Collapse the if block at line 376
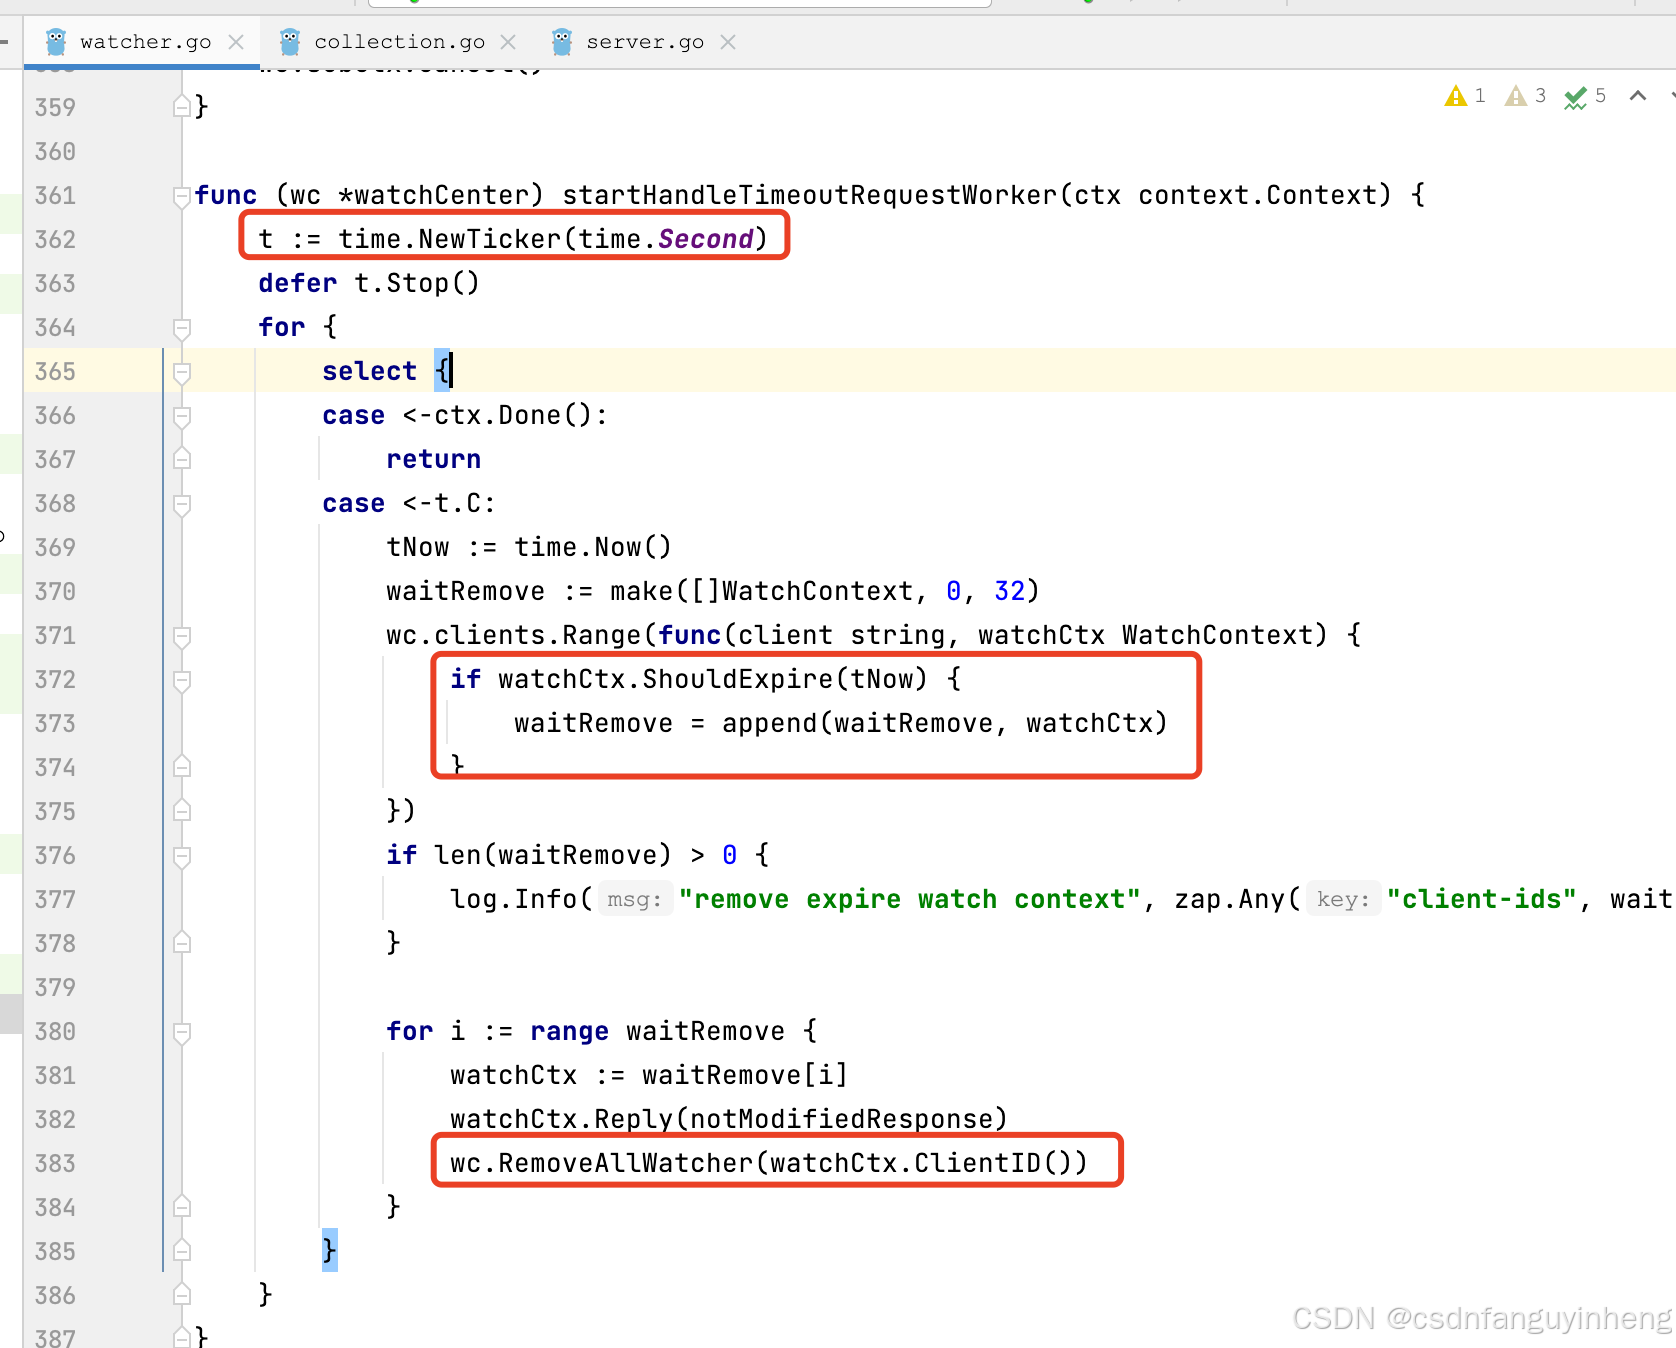This screenshot has height=1348, width=1676. pos(182,856)
